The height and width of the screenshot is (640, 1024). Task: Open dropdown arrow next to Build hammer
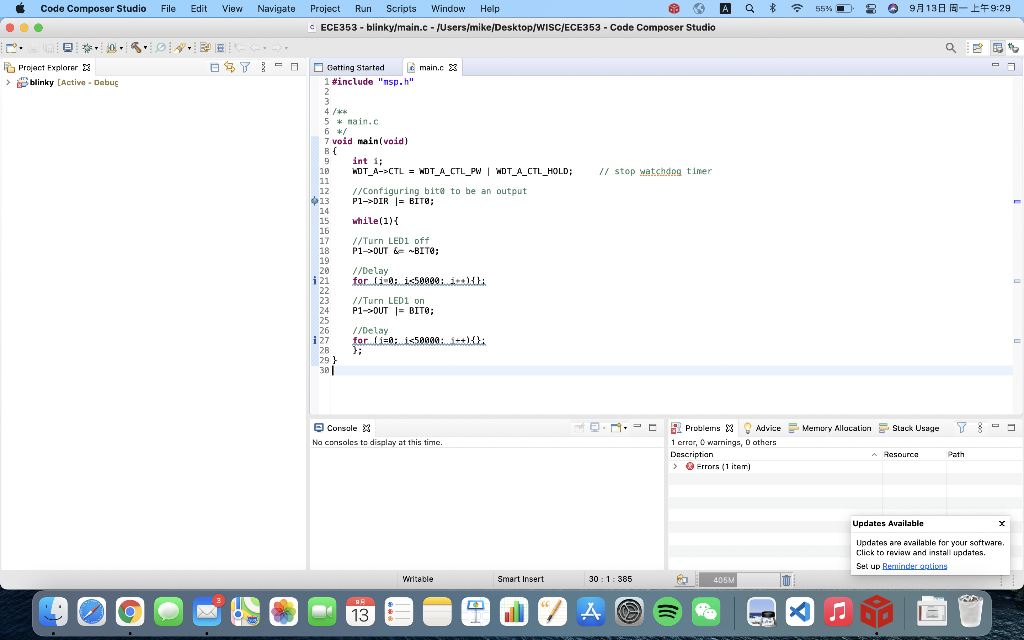tap(146, 48)
